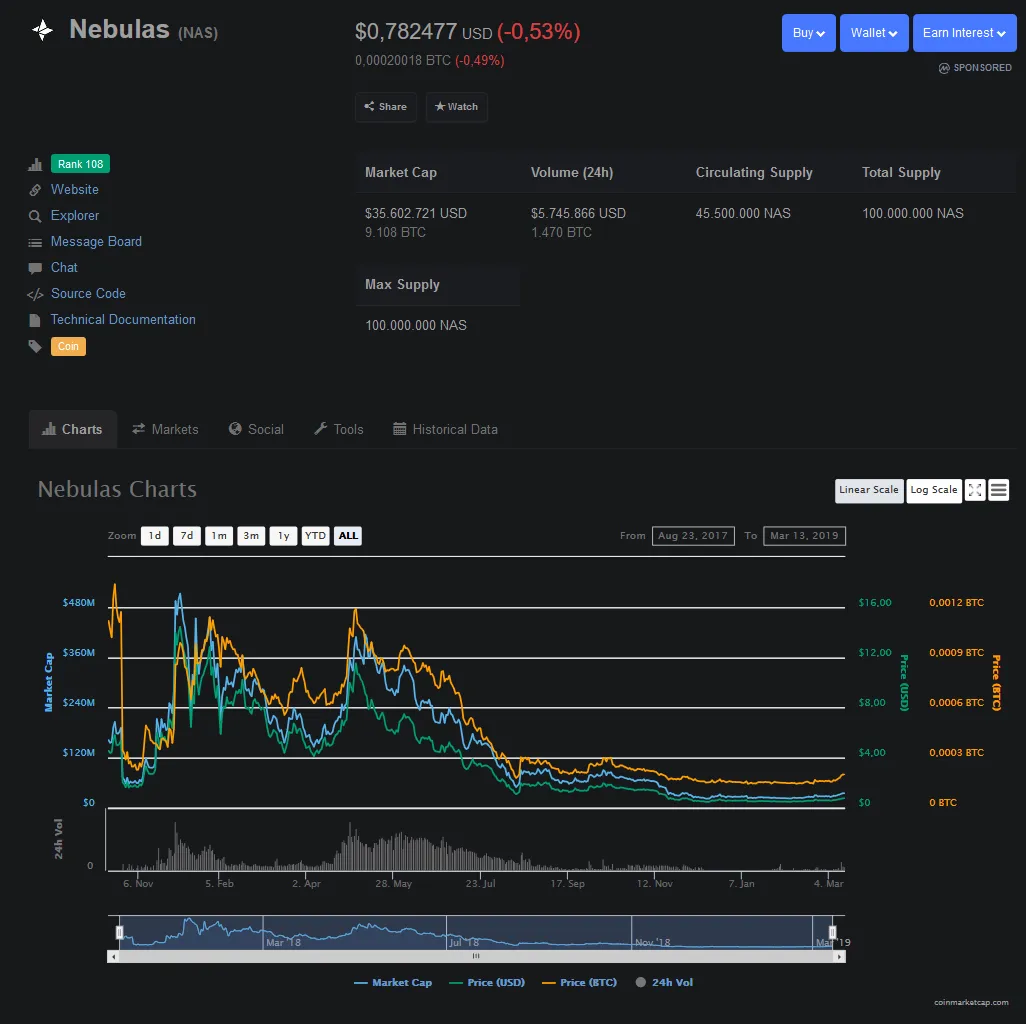Click the navigator horizontal scrollbar thumb

click(476, 957)
